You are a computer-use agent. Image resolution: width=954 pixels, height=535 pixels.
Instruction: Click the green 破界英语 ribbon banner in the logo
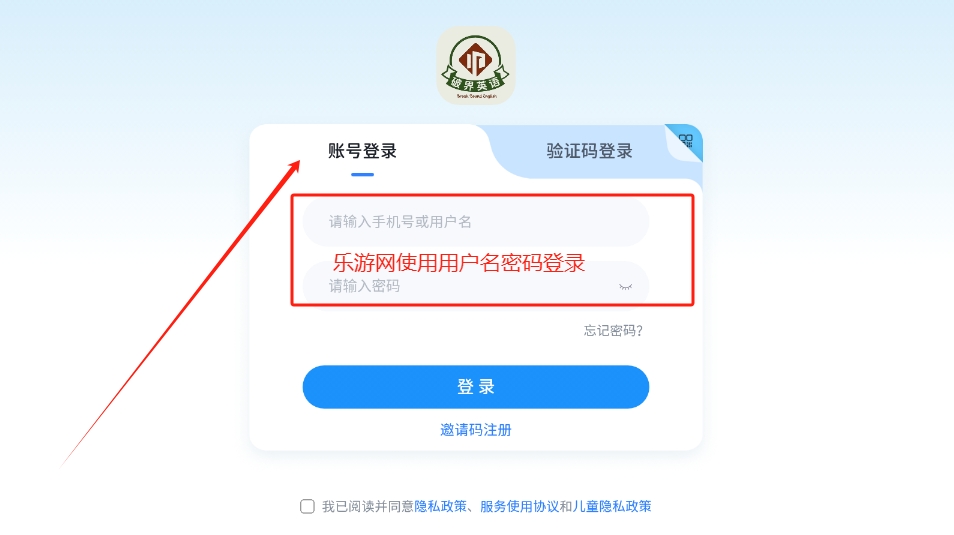point(476,84)
